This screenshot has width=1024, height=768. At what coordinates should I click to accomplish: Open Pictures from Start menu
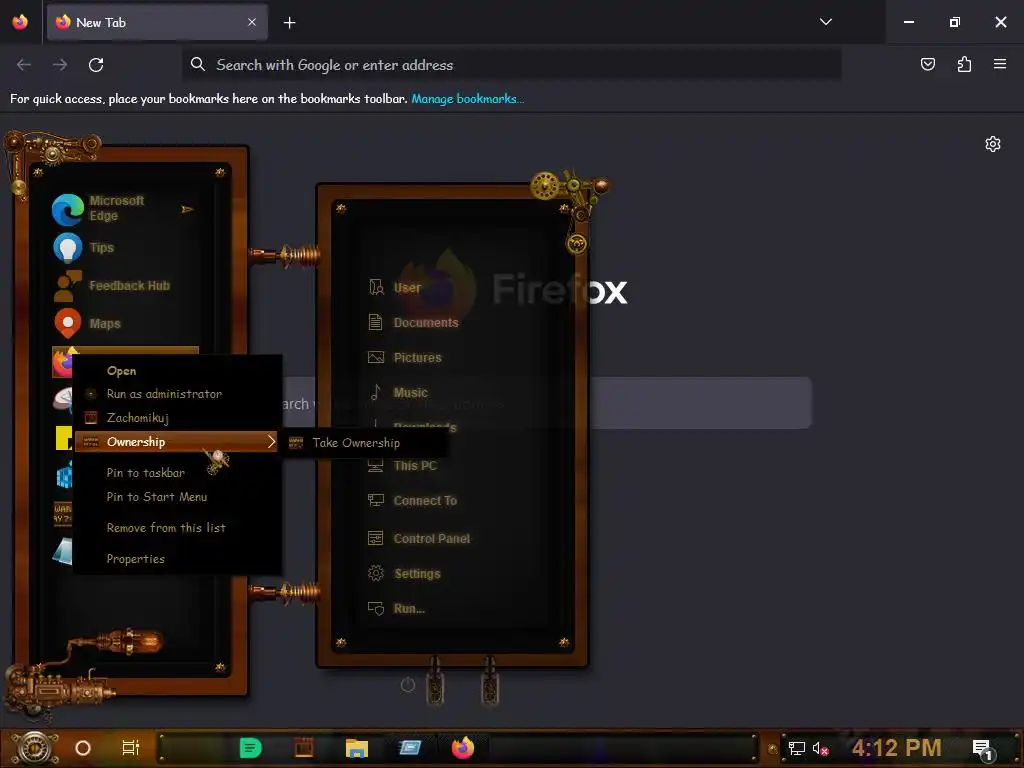coord(405,357)
